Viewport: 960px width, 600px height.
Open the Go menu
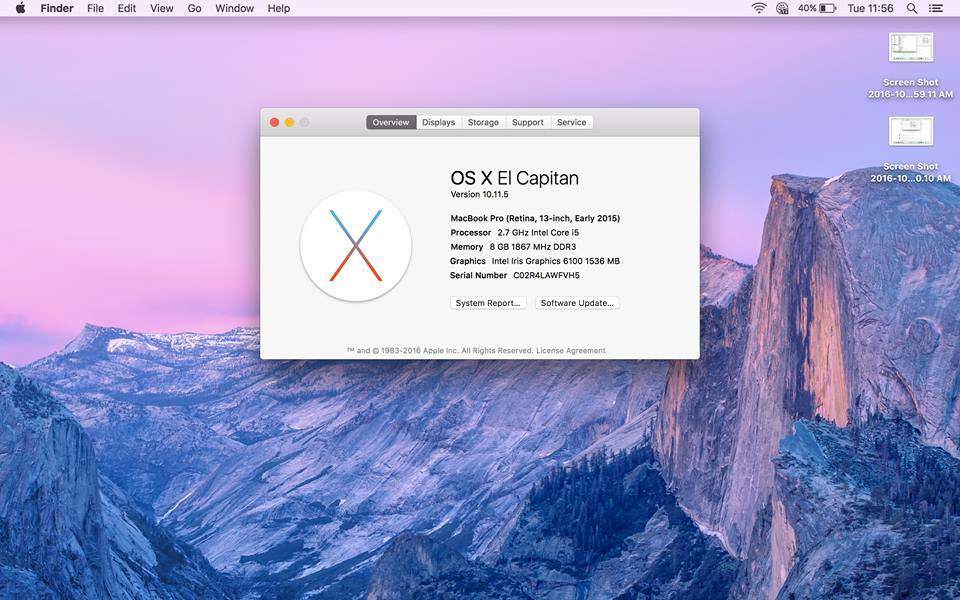[195, 9]
